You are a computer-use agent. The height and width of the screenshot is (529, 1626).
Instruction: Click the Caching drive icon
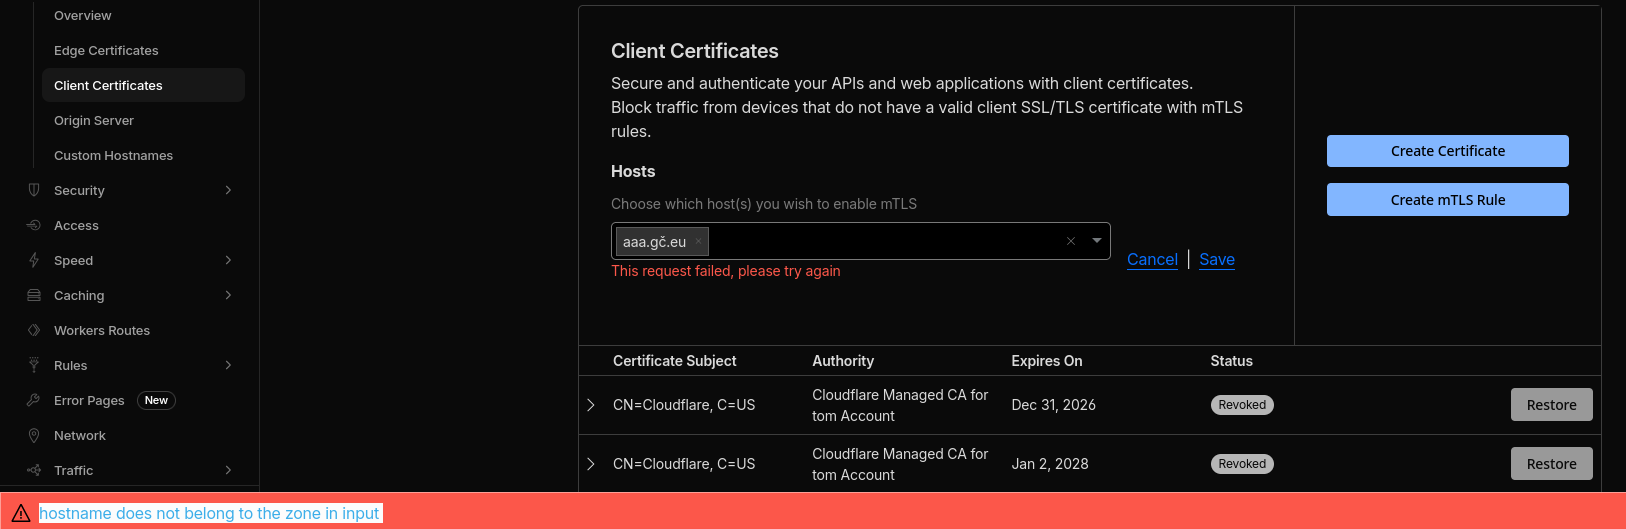click(34, 295)
